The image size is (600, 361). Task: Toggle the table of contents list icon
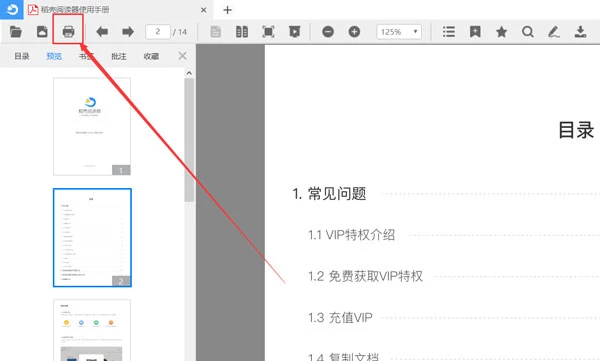449,31
